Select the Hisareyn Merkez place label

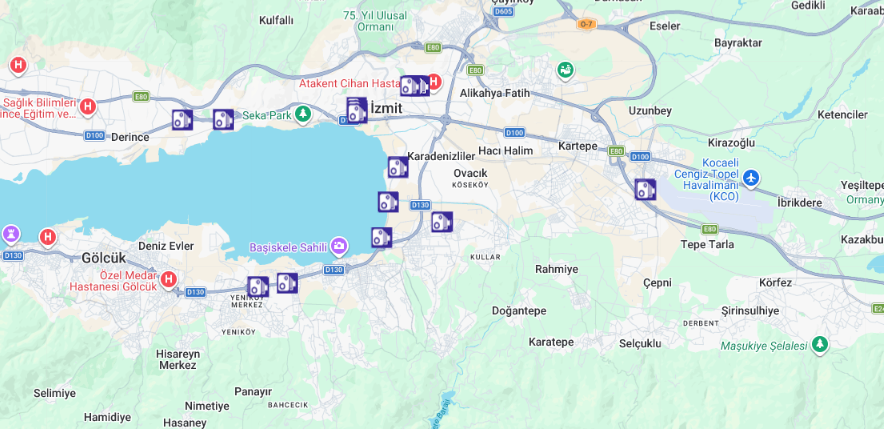click(x=178, y=359)
